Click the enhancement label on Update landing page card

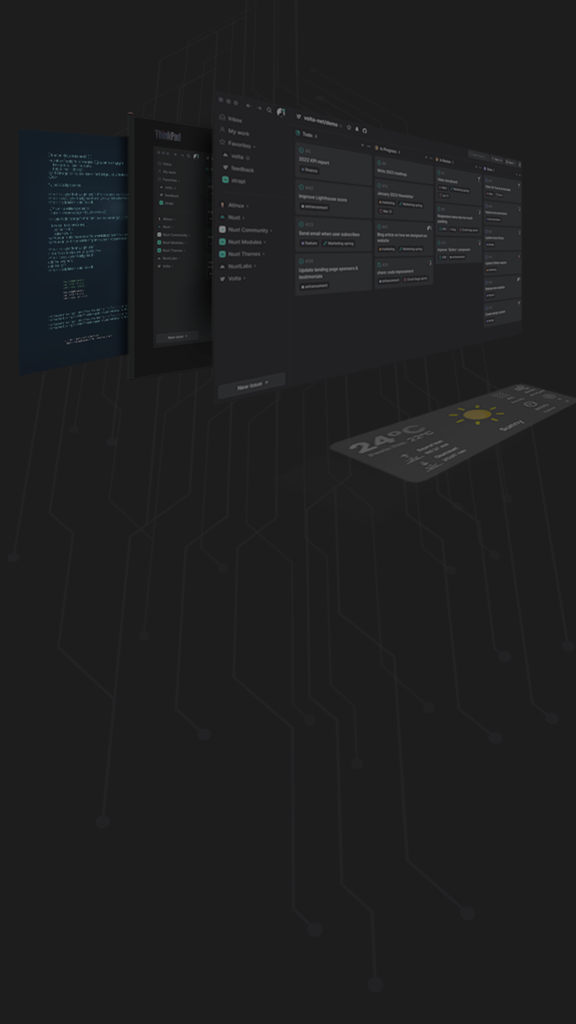point(314,286)
